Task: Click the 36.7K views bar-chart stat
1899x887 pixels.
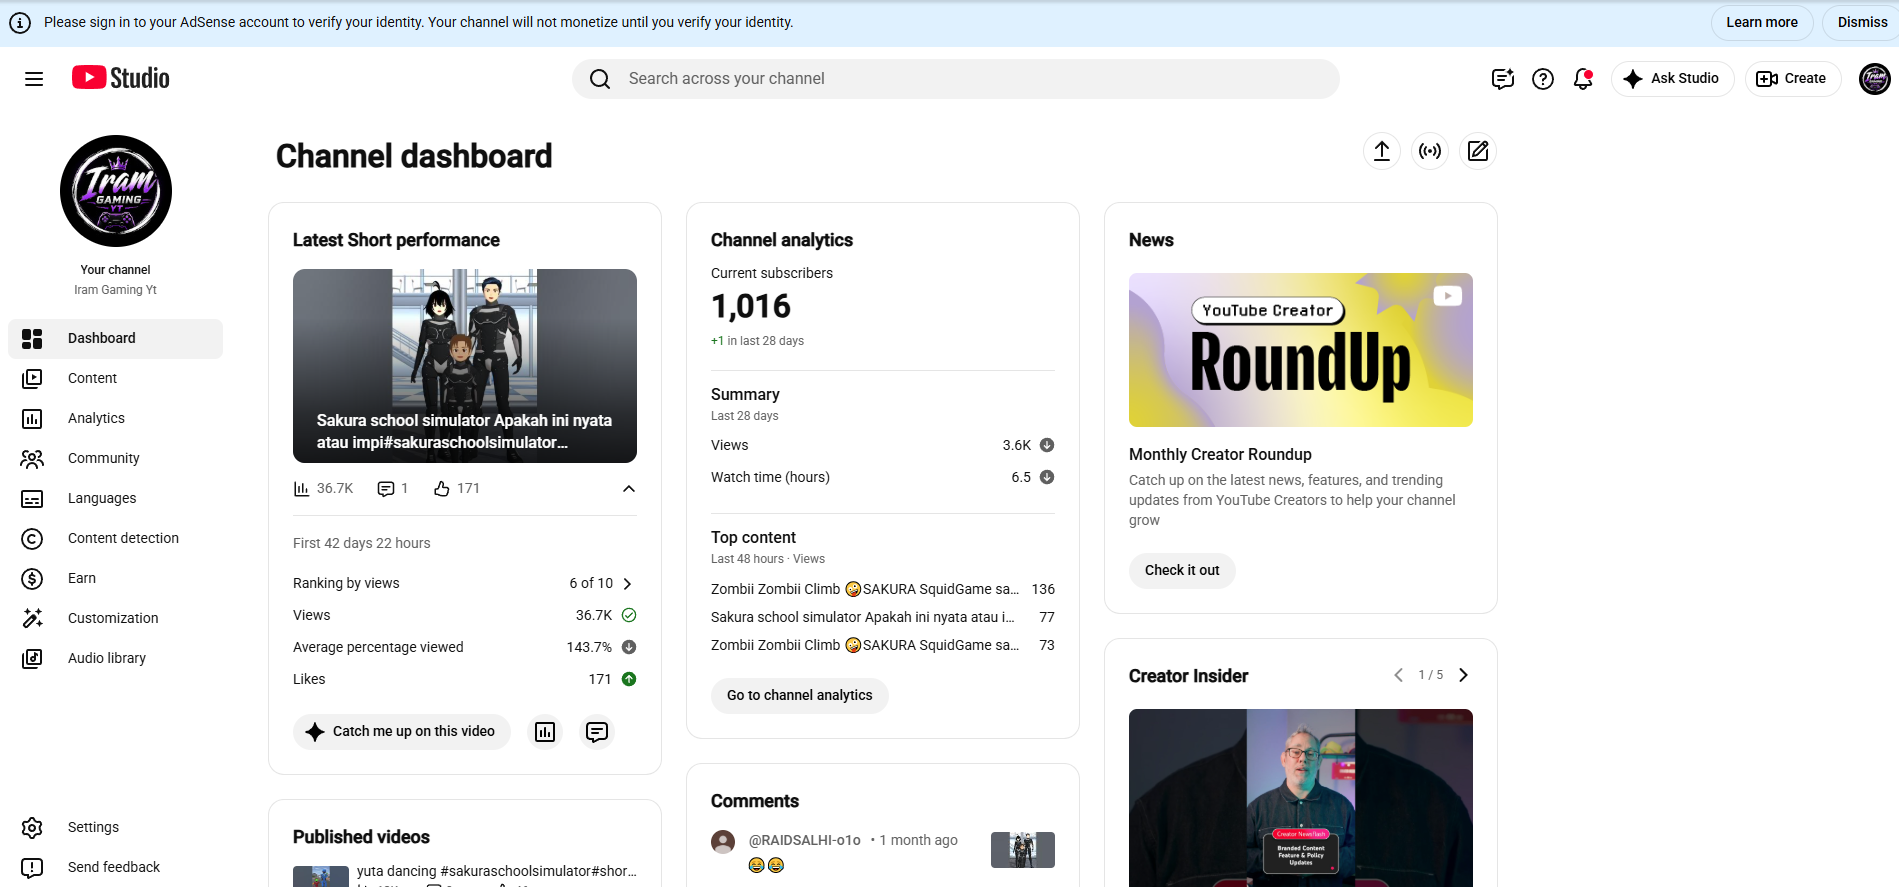Action: click(x=323, y=488)
